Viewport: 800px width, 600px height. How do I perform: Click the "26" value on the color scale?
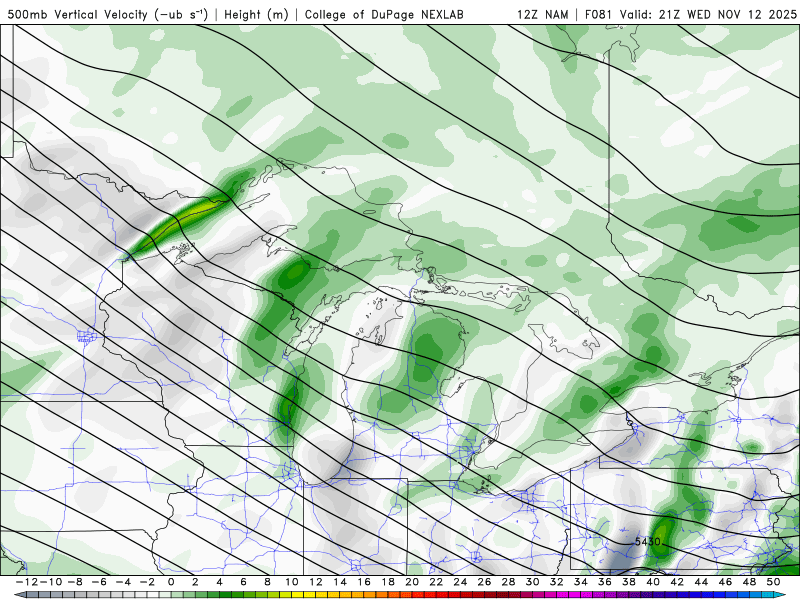[485, 582]
